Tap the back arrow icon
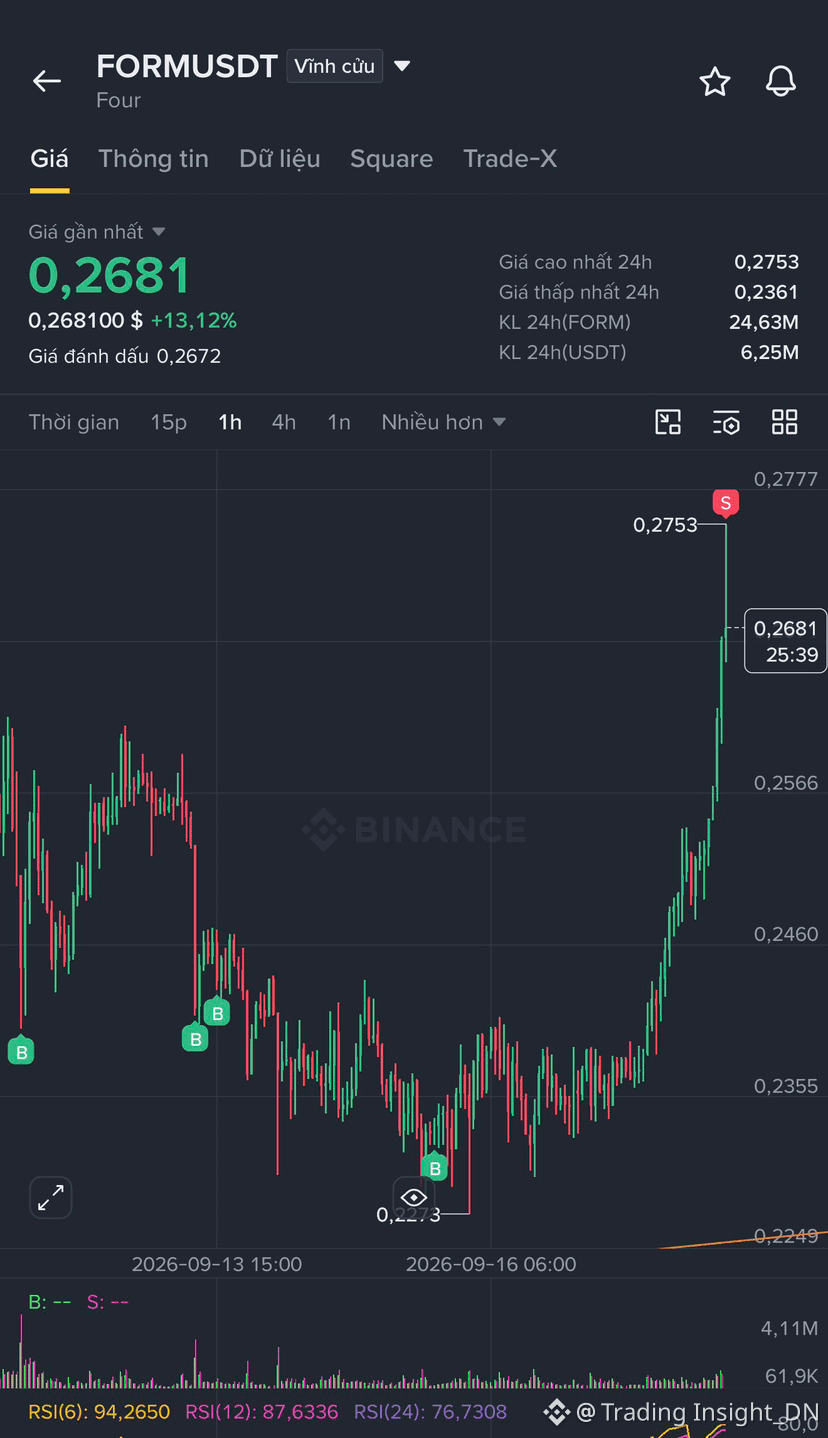Screen dimensions: 828x1438 tap(47, 81)
